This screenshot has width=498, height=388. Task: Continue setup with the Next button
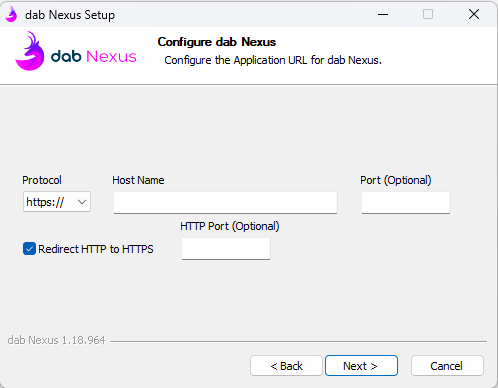(x=361, y=366)
